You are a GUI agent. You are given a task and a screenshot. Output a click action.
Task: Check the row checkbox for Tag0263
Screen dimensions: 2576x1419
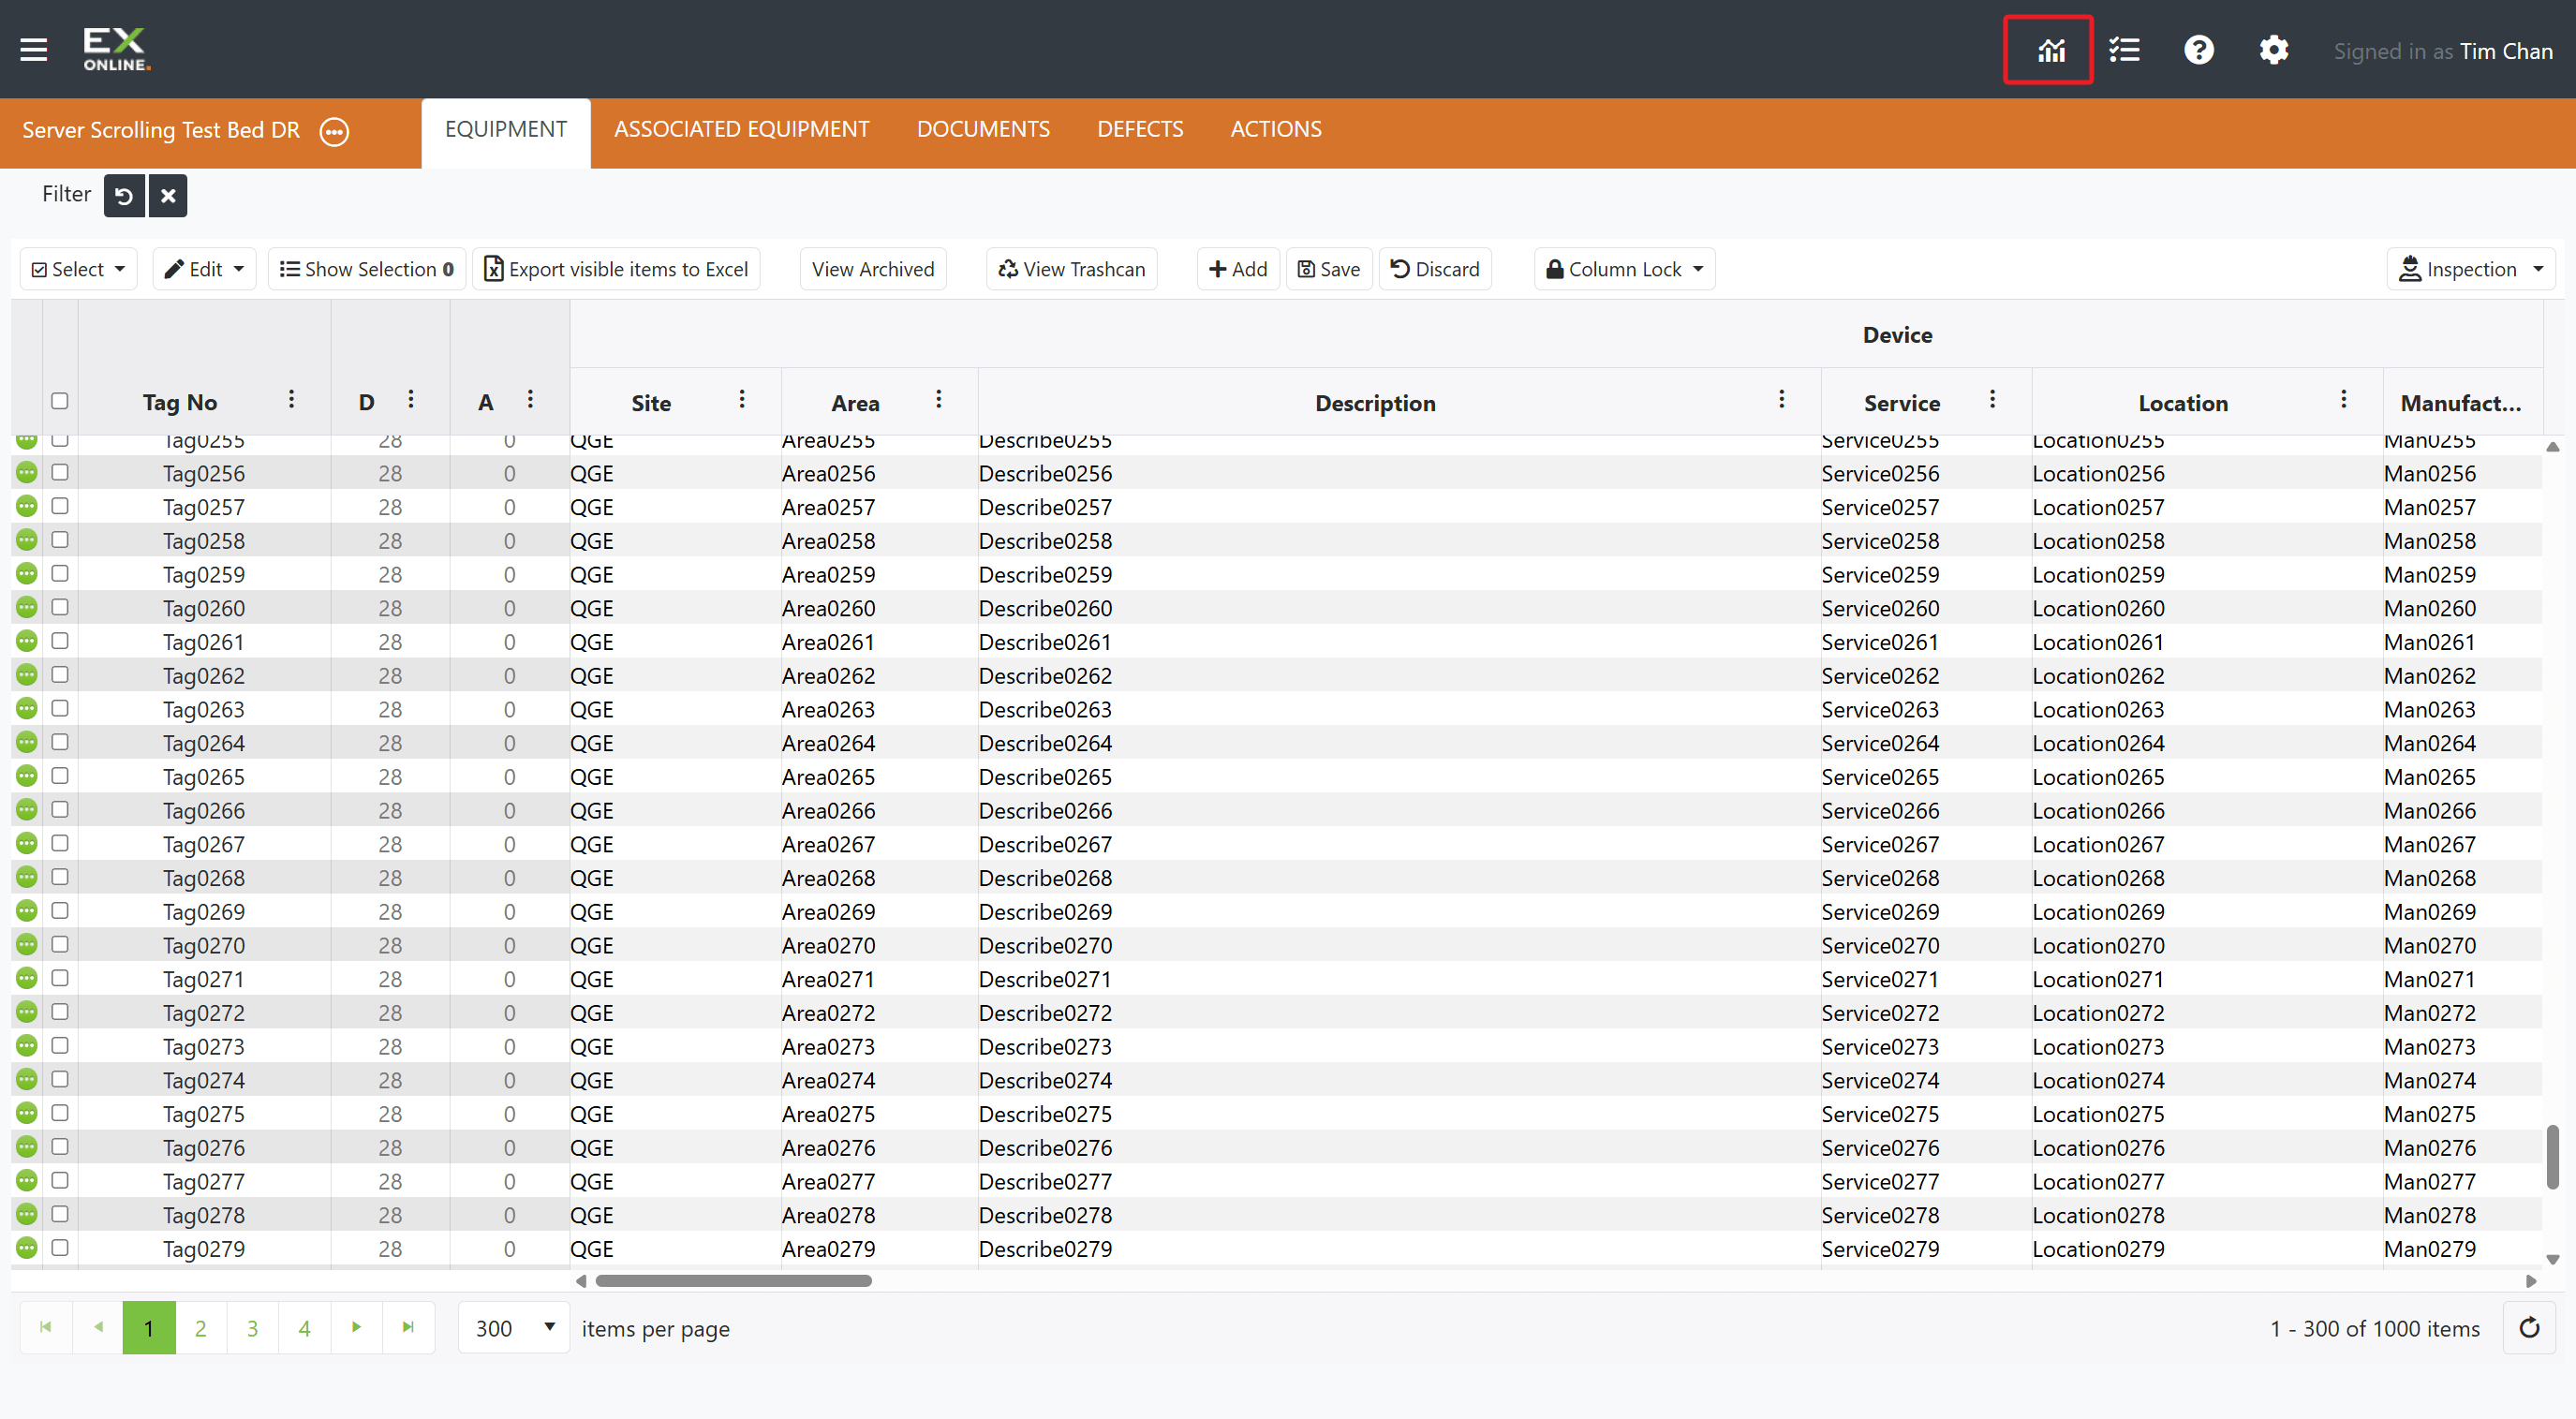[60, 708]
